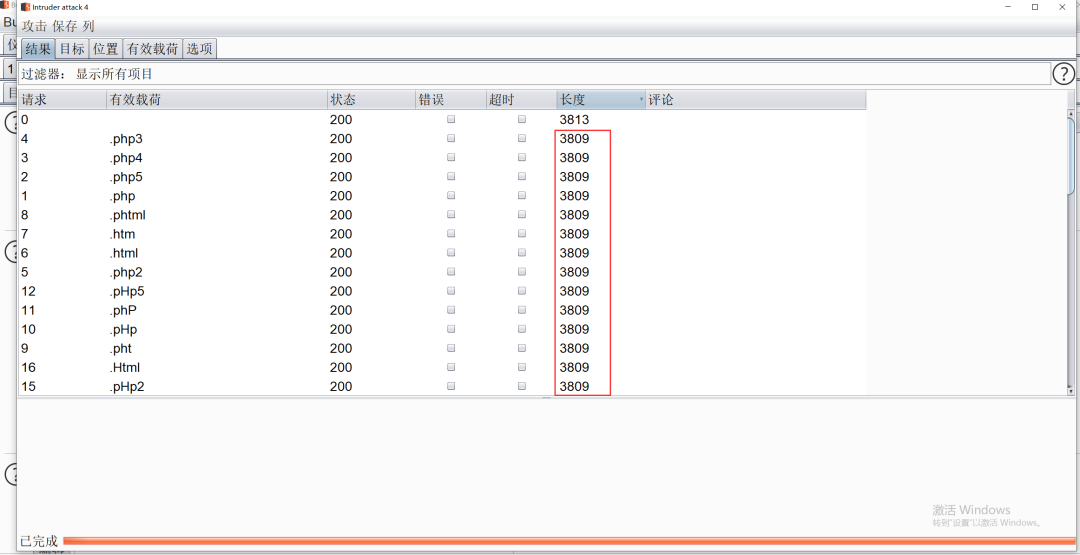Open the 列 menu
Image resolution: width=1080 pixels, height=555 pixels.
(x=89, y=27)
